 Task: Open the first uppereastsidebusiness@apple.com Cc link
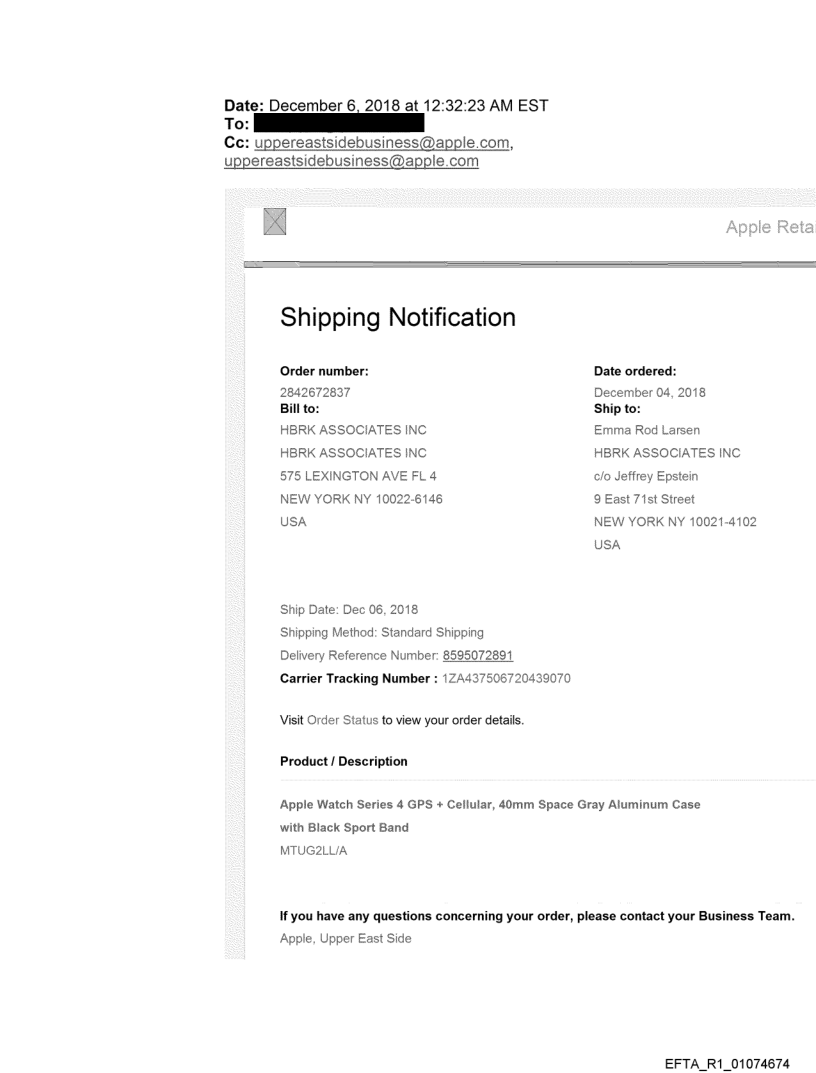coord(376,143)
